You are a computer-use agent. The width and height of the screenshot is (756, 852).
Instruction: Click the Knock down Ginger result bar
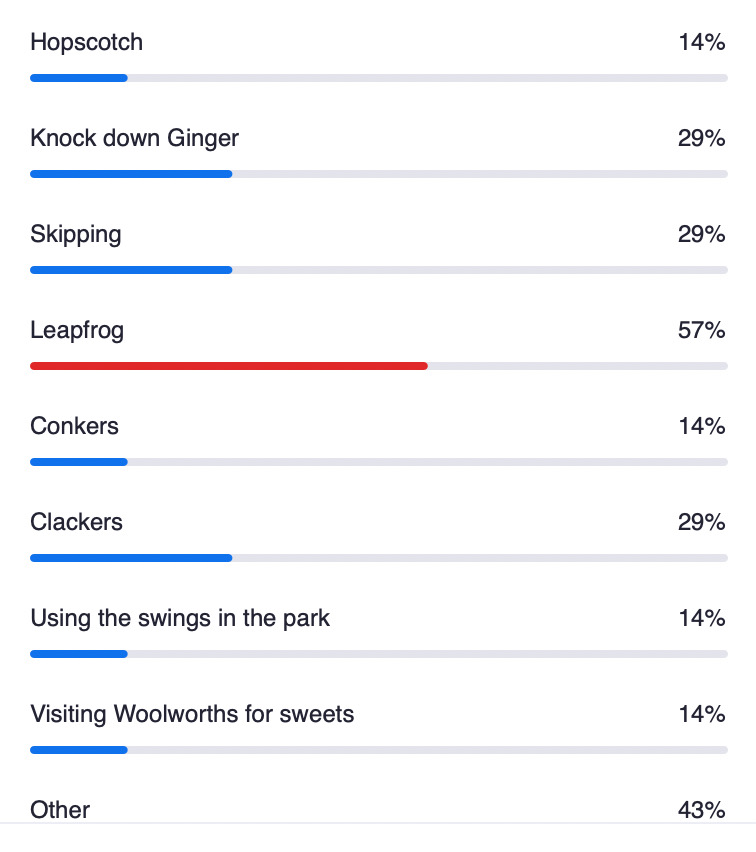coord(131,174)
